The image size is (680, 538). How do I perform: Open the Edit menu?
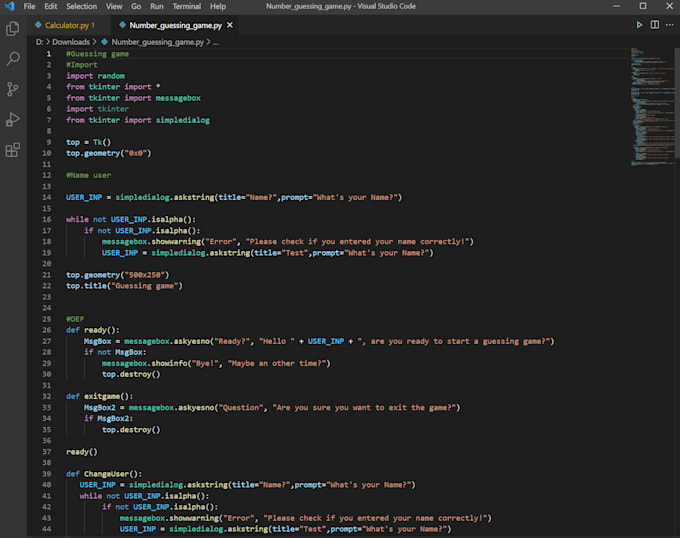[x=51, y=6]
